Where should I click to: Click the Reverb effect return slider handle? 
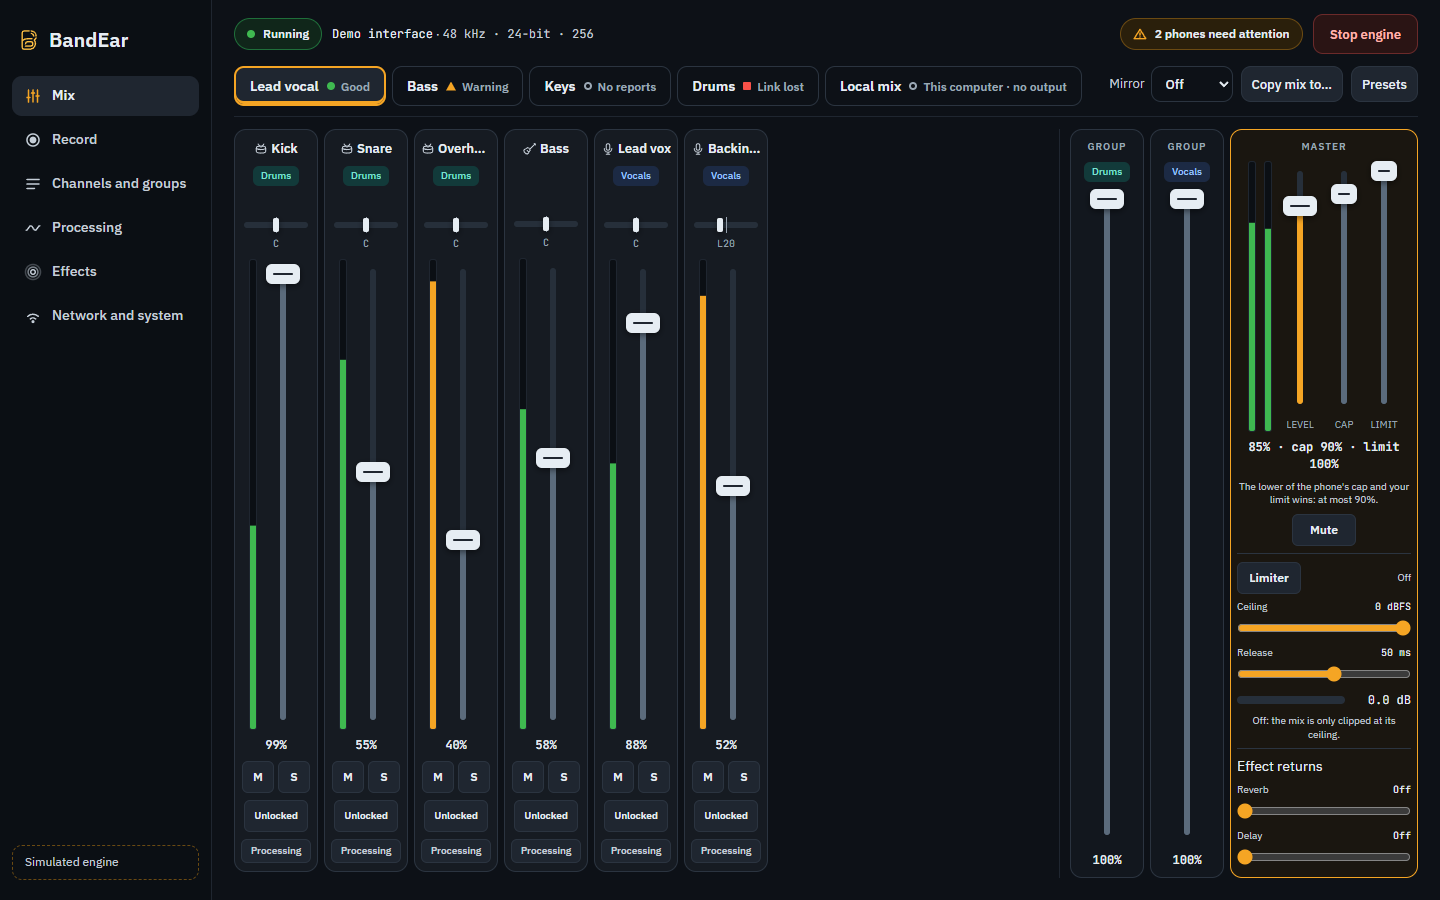pos(1245,811)
